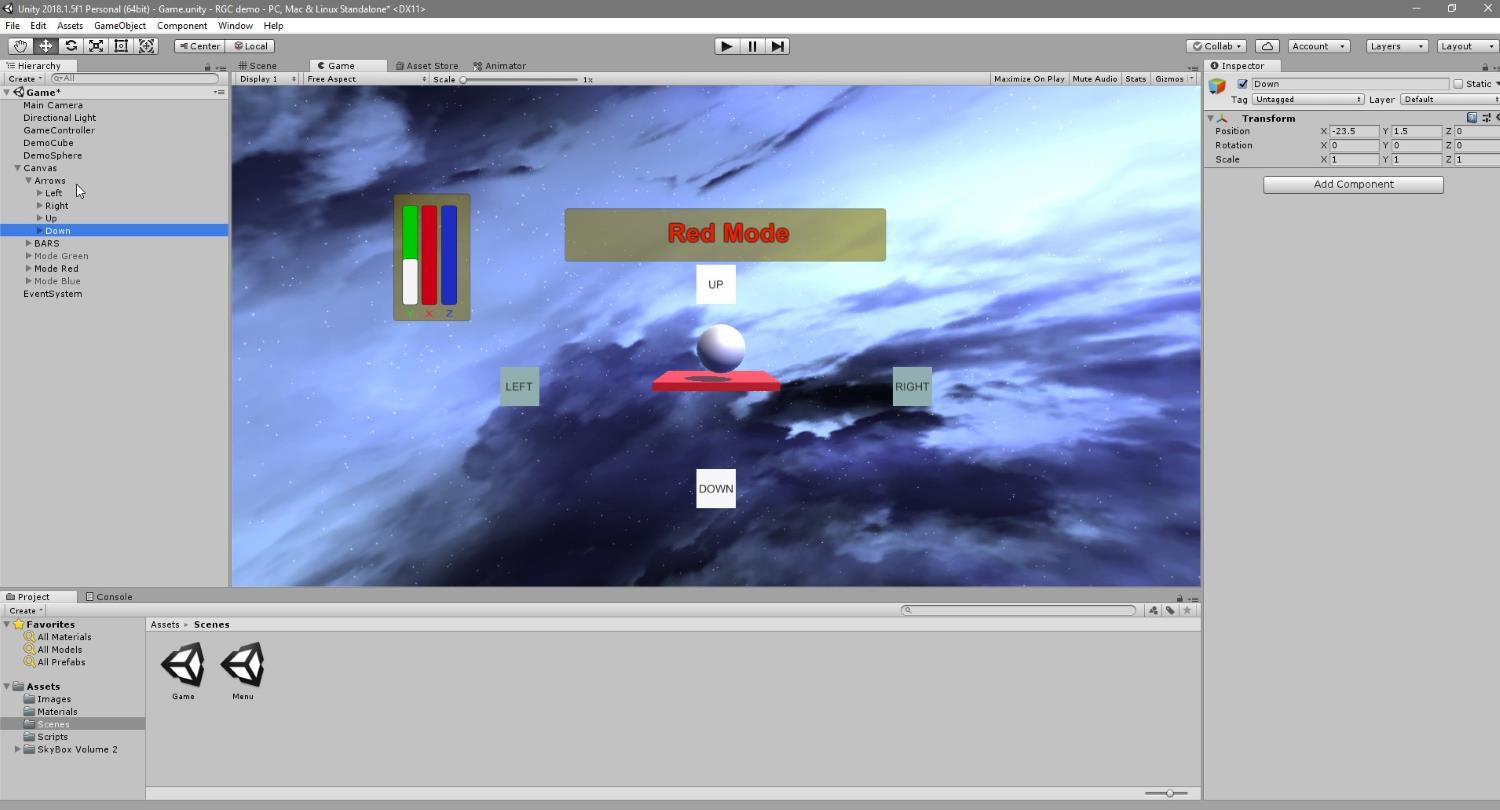This screenshot has width=1500, height=810.
Task: Select the Scale tool in the toolbar
Action: 96,46
